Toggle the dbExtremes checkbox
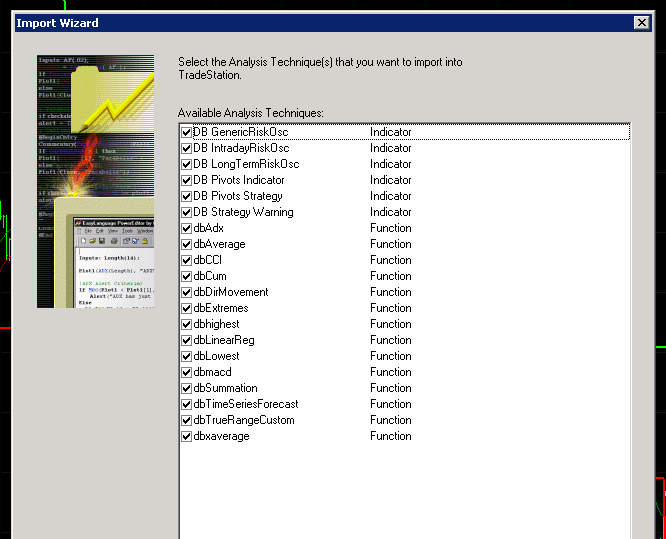Screen dimensions: 666x539 [x=187, y=308]
